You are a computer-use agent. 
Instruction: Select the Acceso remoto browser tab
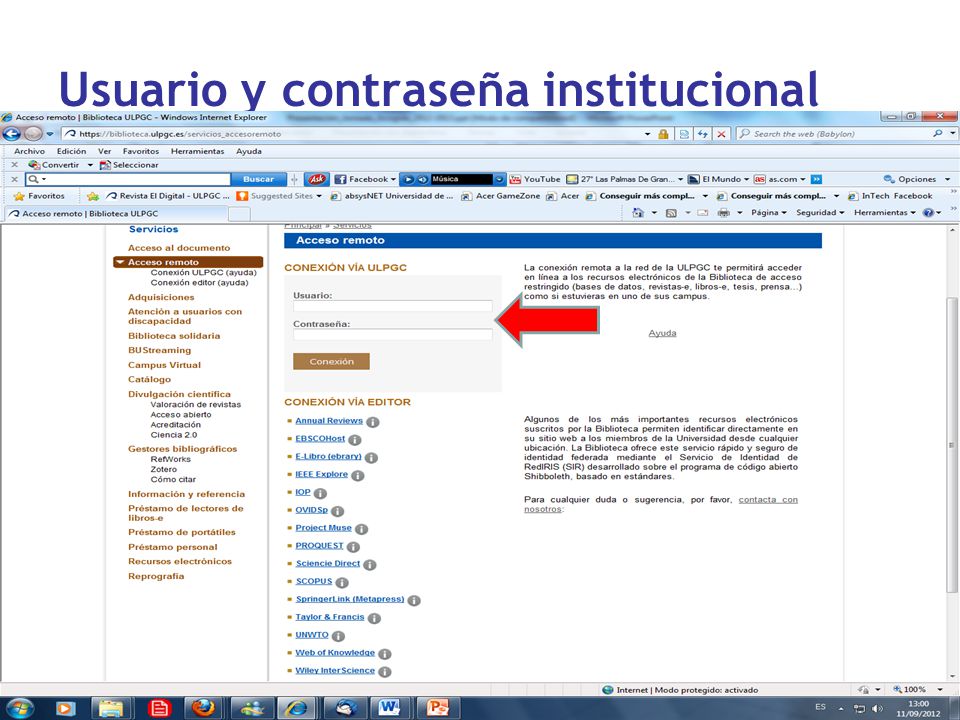(x=116, y=213)
